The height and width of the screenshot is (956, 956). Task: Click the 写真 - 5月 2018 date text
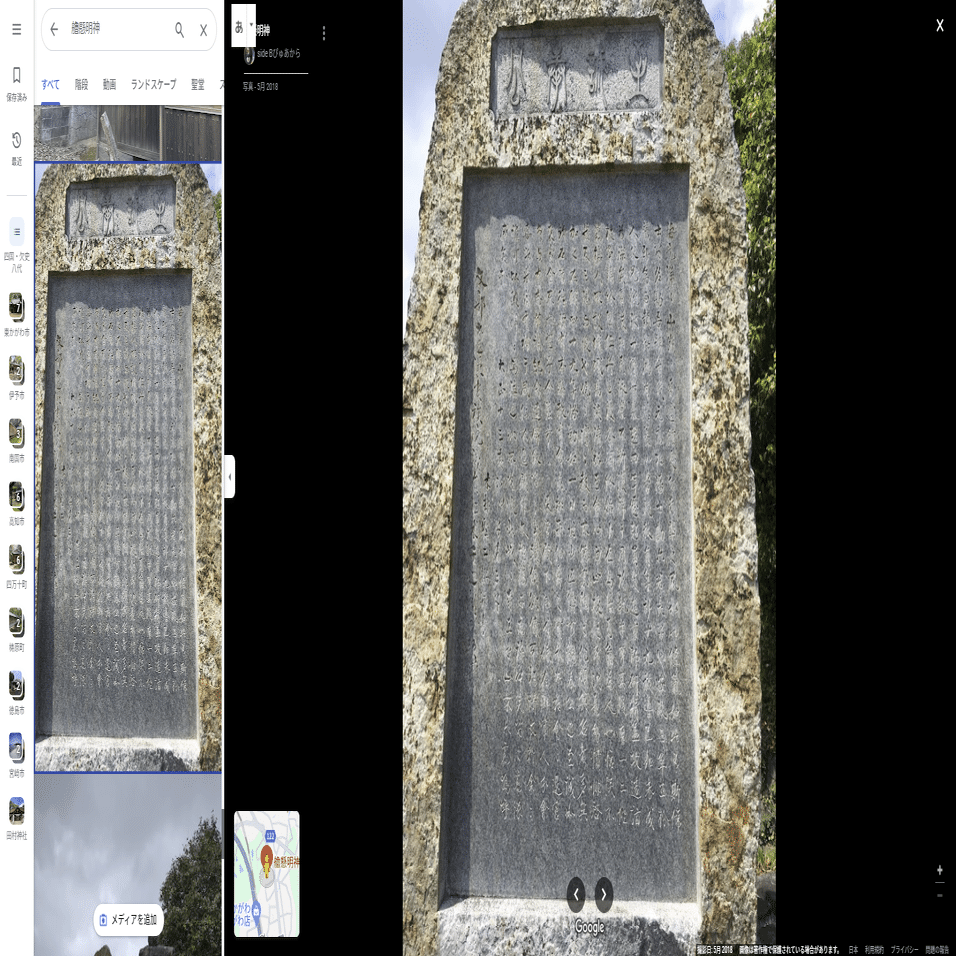tap(260, 87)
